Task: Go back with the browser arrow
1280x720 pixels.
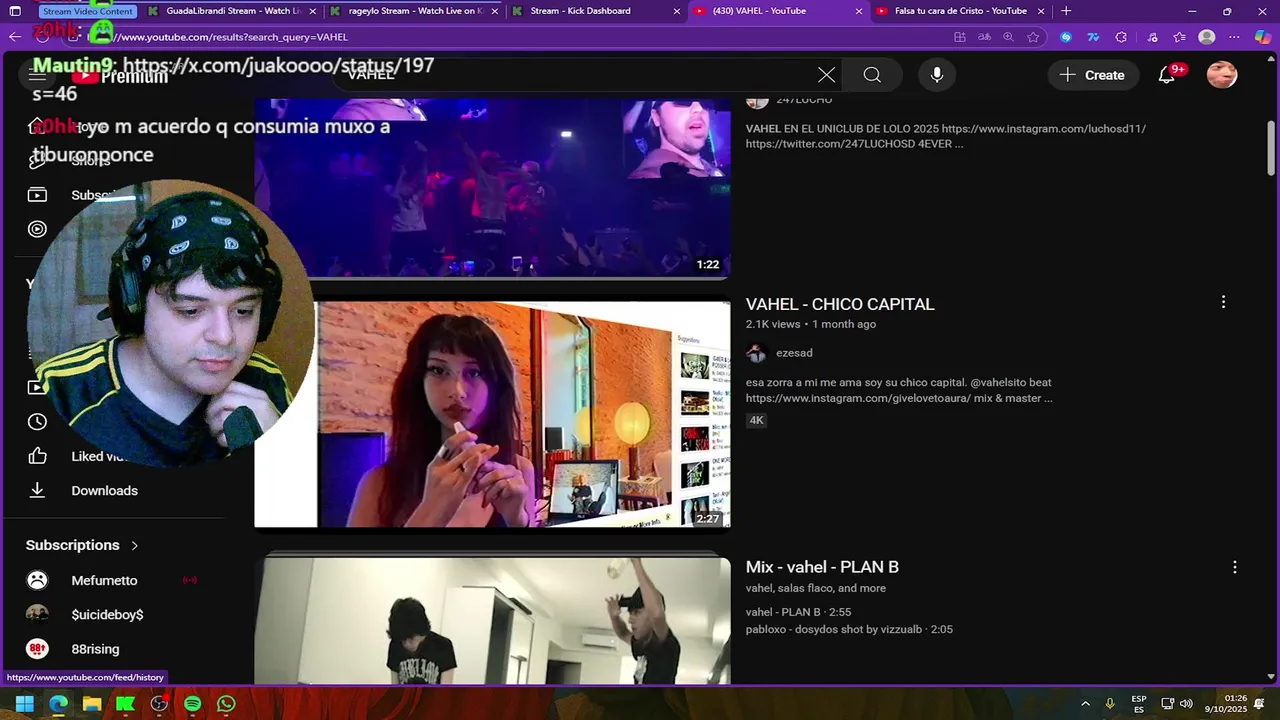Action: click(14, 37)
